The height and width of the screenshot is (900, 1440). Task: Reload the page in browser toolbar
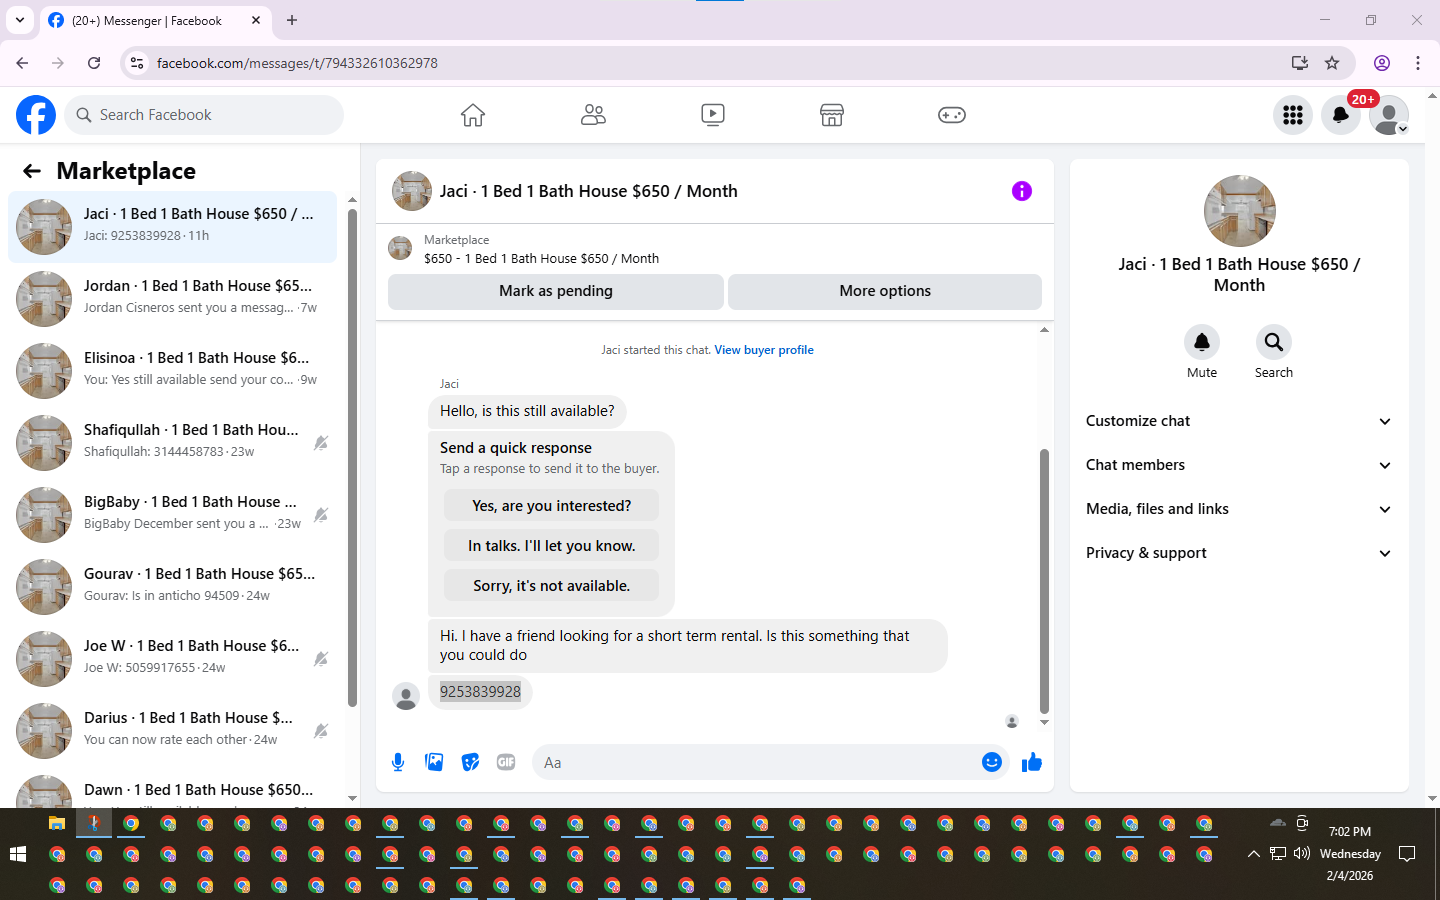pos(94,63)
